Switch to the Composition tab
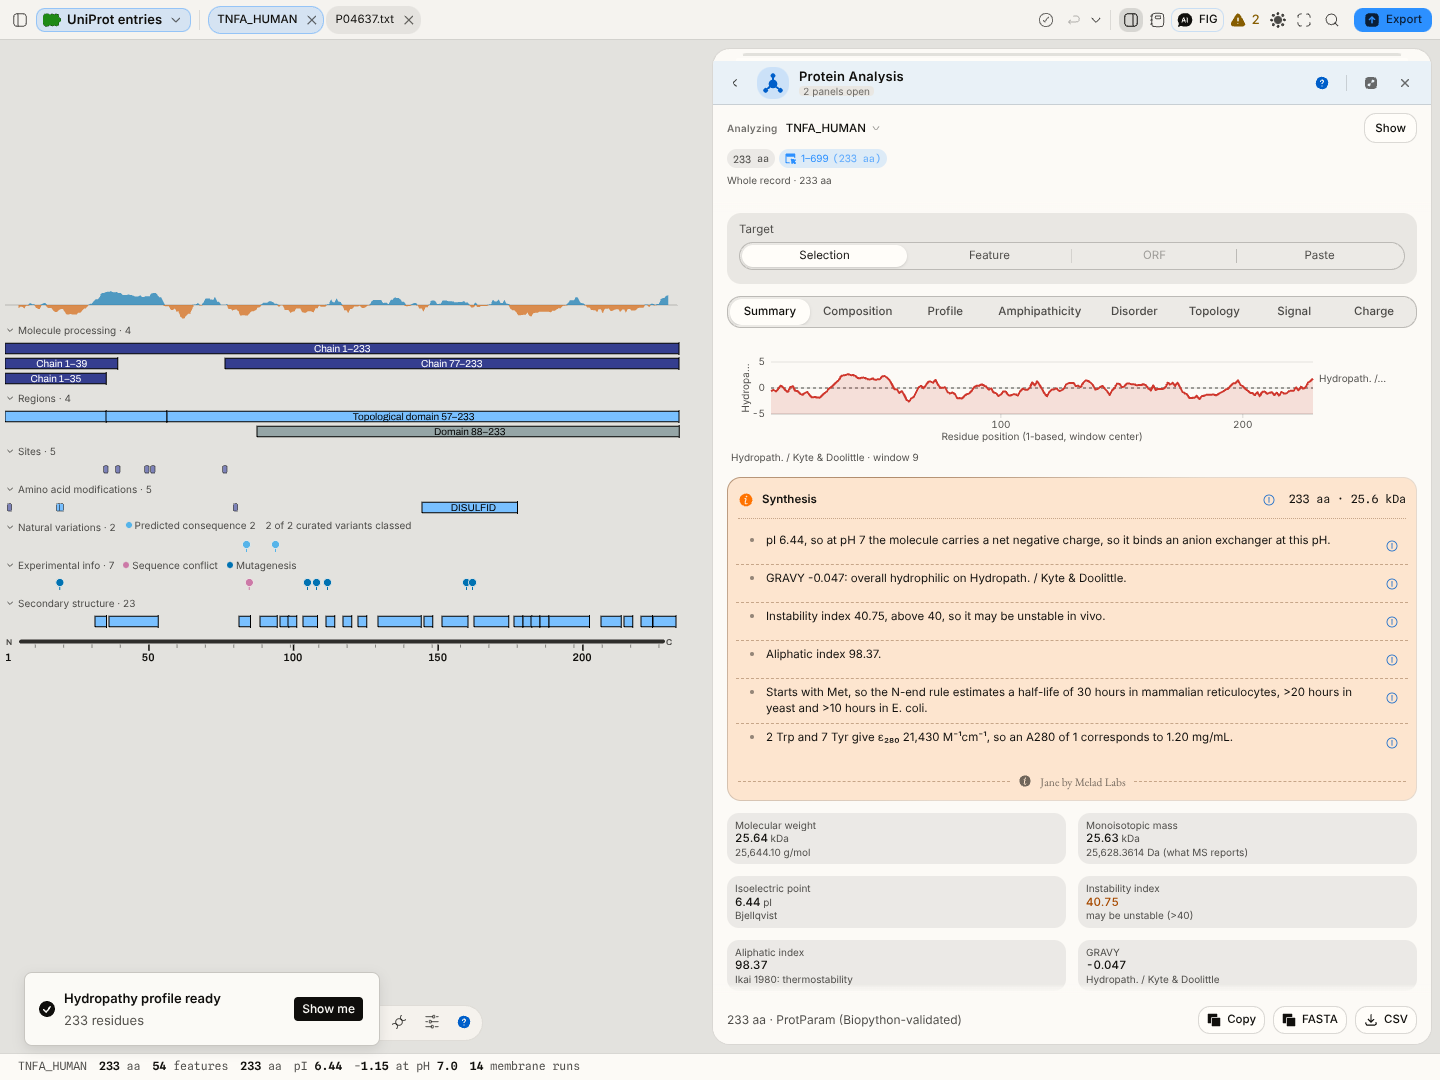This screenshot has height=1080, width=1440. point(858,312)
